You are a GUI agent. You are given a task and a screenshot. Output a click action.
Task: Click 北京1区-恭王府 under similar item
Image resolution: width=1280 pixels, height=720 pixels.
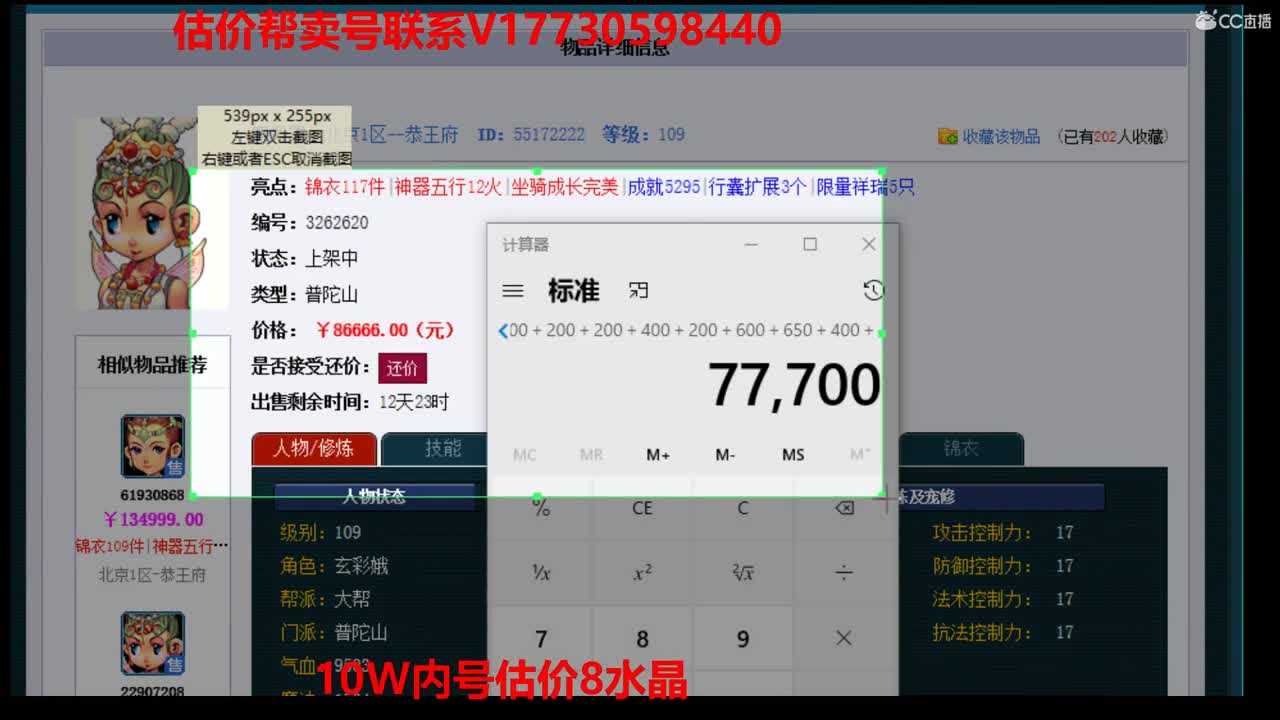pos(152,575)
